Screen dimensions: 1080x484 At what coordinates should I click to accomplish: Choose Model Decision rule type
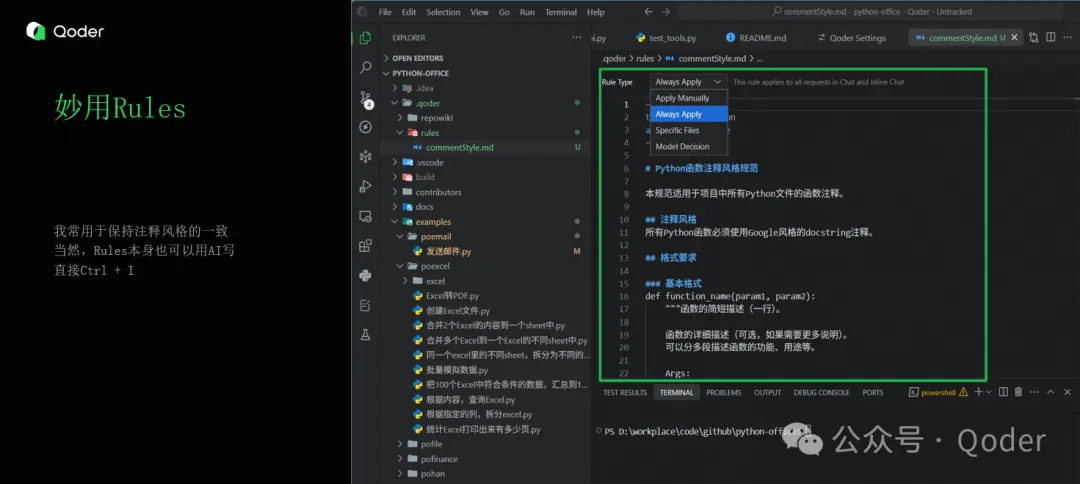[x=688, y=147]
